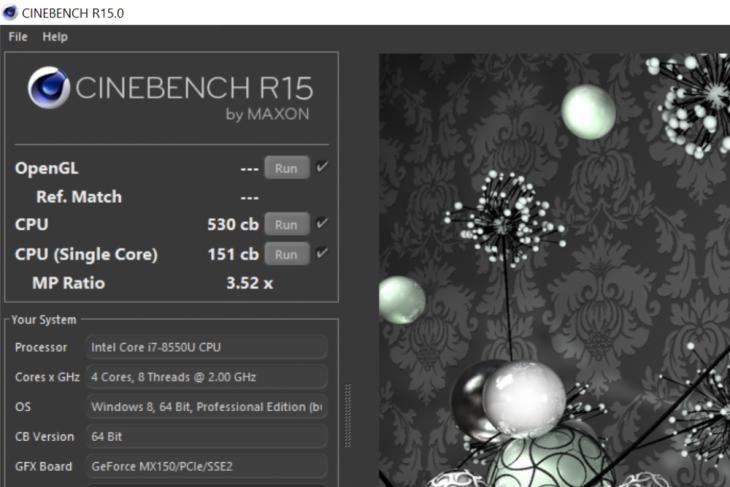This screenshot has width=730, height=487.
Task: Open the Help menu
Action: [x=55, y=37]
